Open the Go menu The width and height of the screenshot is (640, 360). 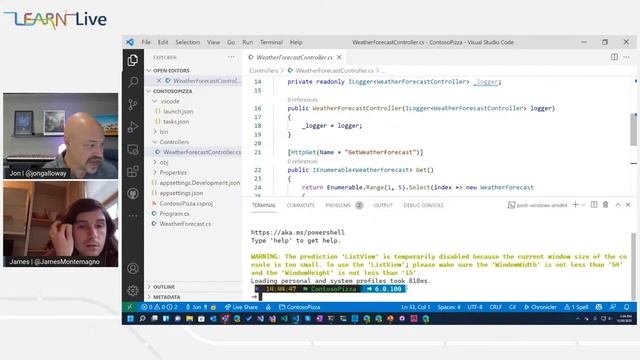pyautogui.click(x=231, y=42)
